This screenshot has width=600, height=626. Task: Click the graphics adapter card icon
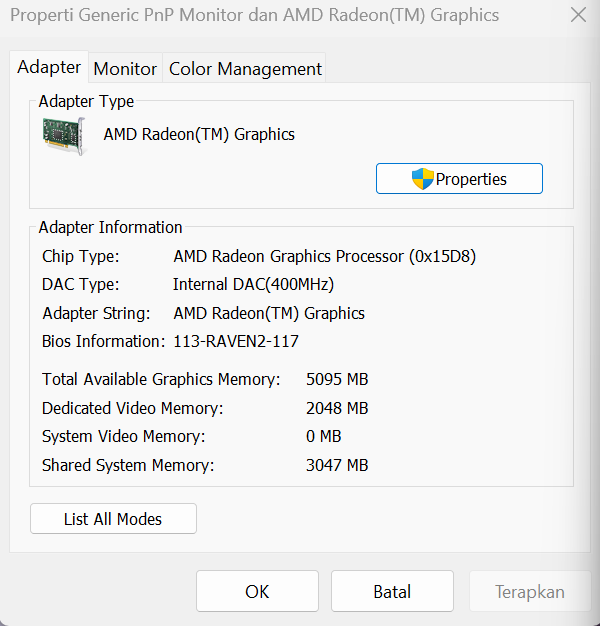coord(64,136)
